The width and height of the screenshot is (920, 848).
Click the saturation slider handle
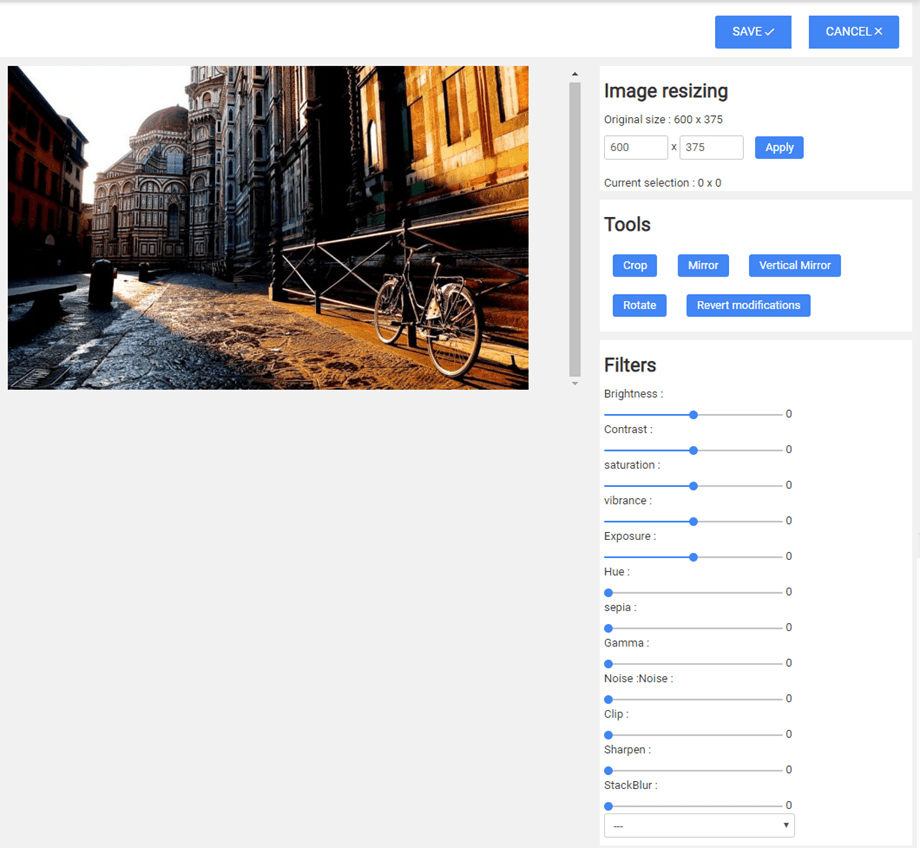693,486
